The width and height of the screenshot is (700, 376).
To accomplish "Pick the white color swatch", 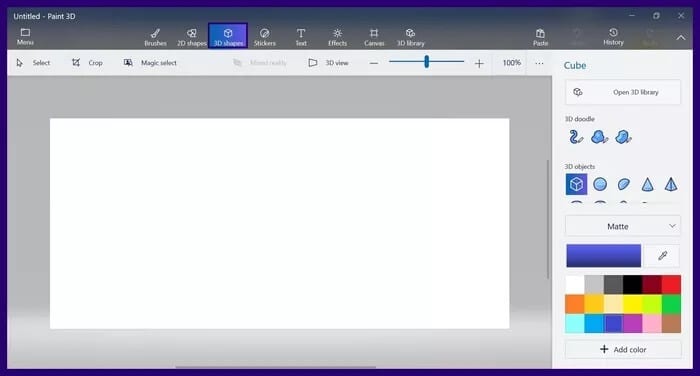I will 575,284.
